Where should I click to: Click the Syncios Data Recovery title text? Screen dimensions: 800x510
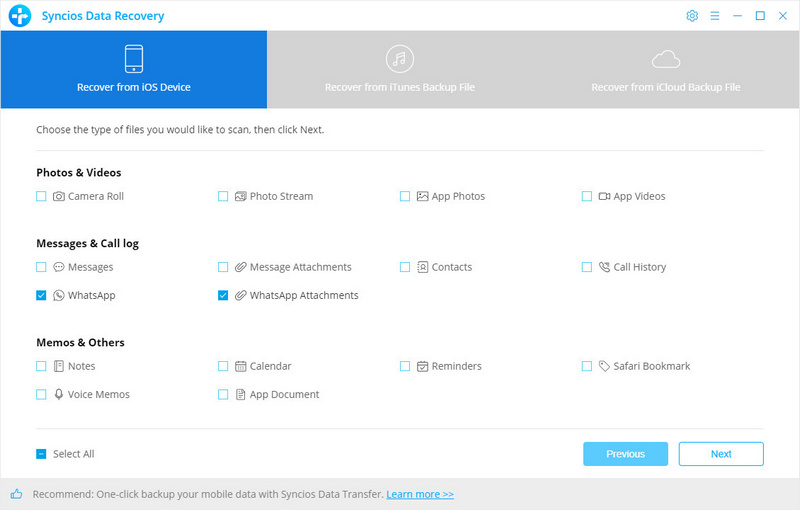(103, 16)
